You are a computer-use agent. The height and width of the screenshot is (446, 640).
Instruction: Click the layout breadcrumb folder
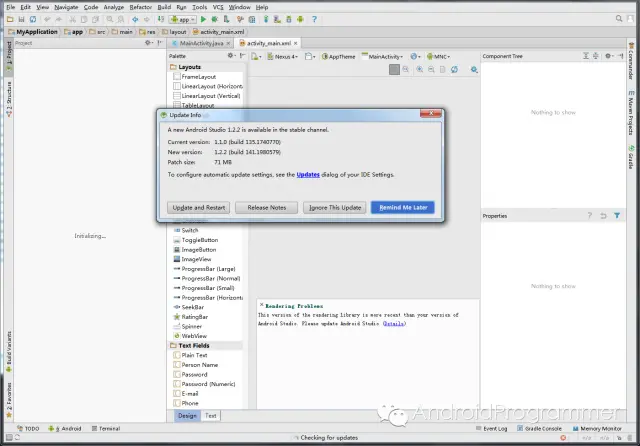[174, 32]
